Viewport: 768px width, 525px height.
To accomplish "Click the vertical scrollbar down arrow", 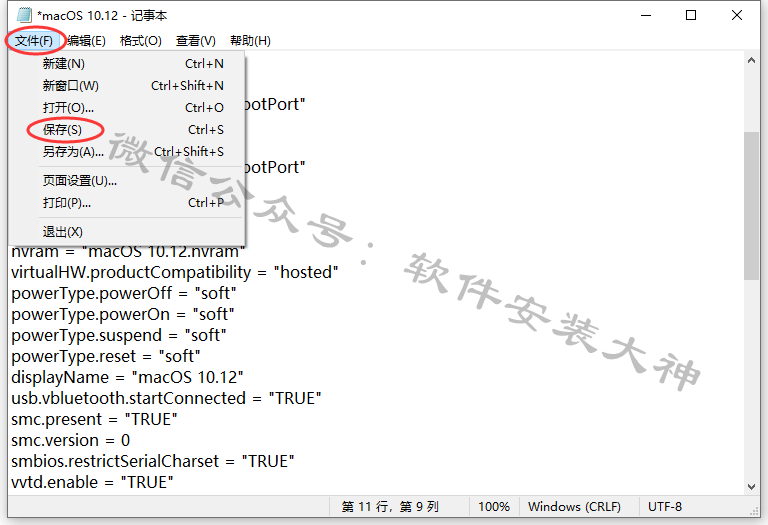I will click(751, 486).
